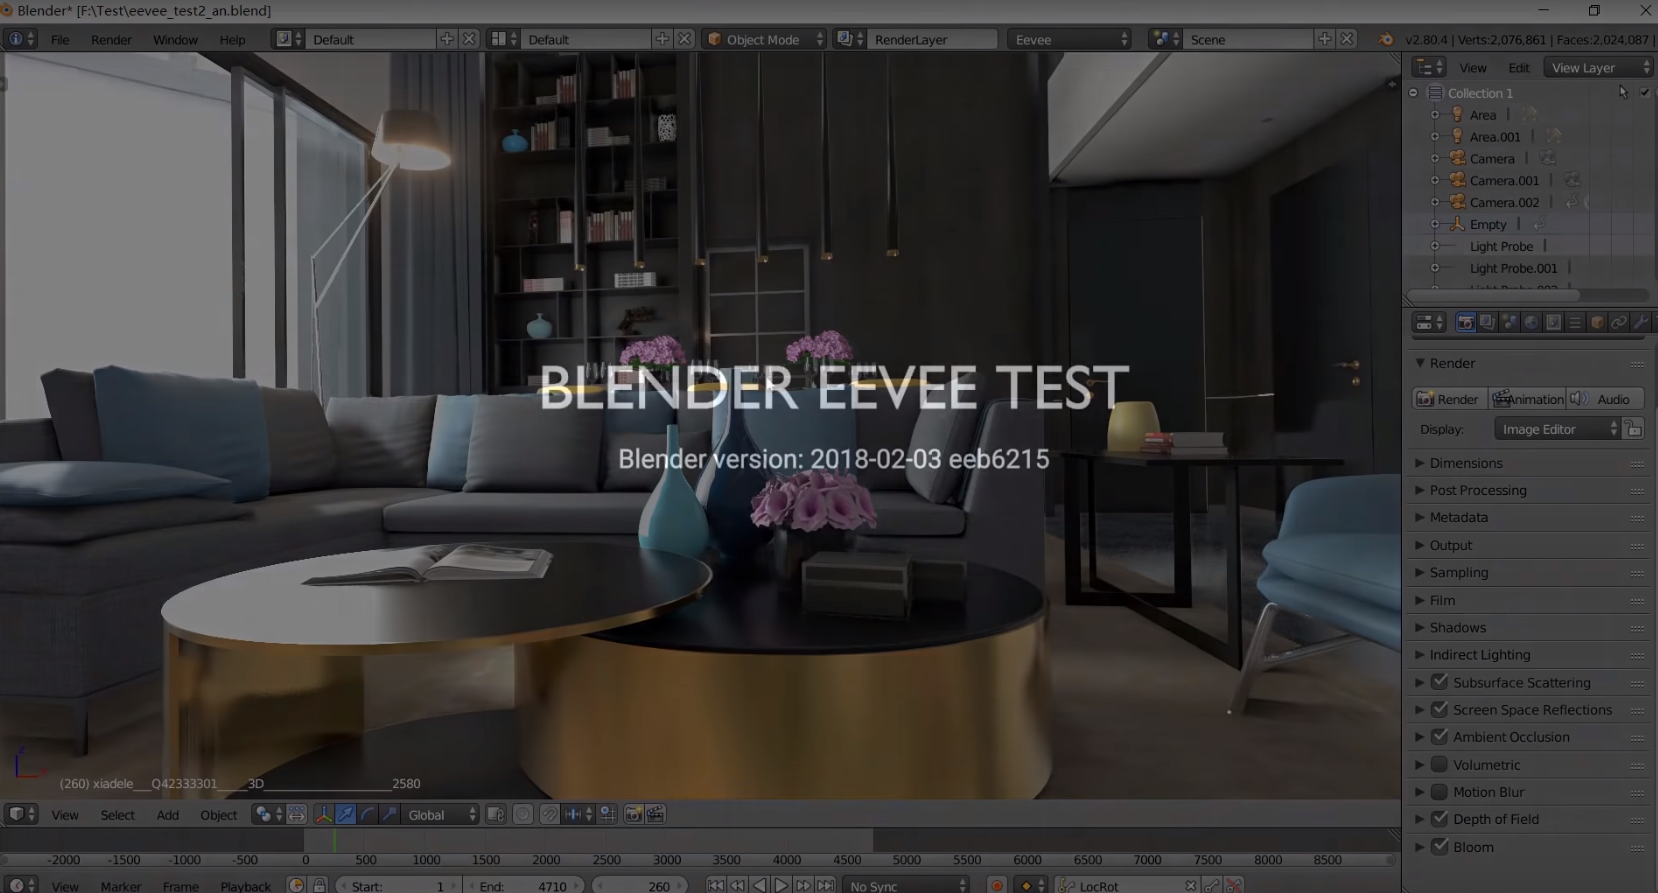This screenshot has height=893, width=1658.
Task: Click the play animation button
Action: (781, 885)
